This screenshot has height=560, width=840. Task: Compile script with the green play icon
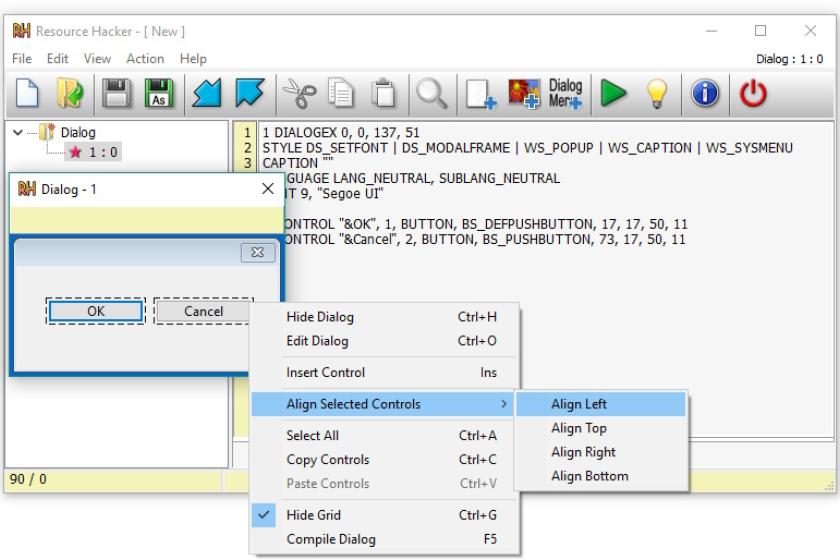[613, 93]
